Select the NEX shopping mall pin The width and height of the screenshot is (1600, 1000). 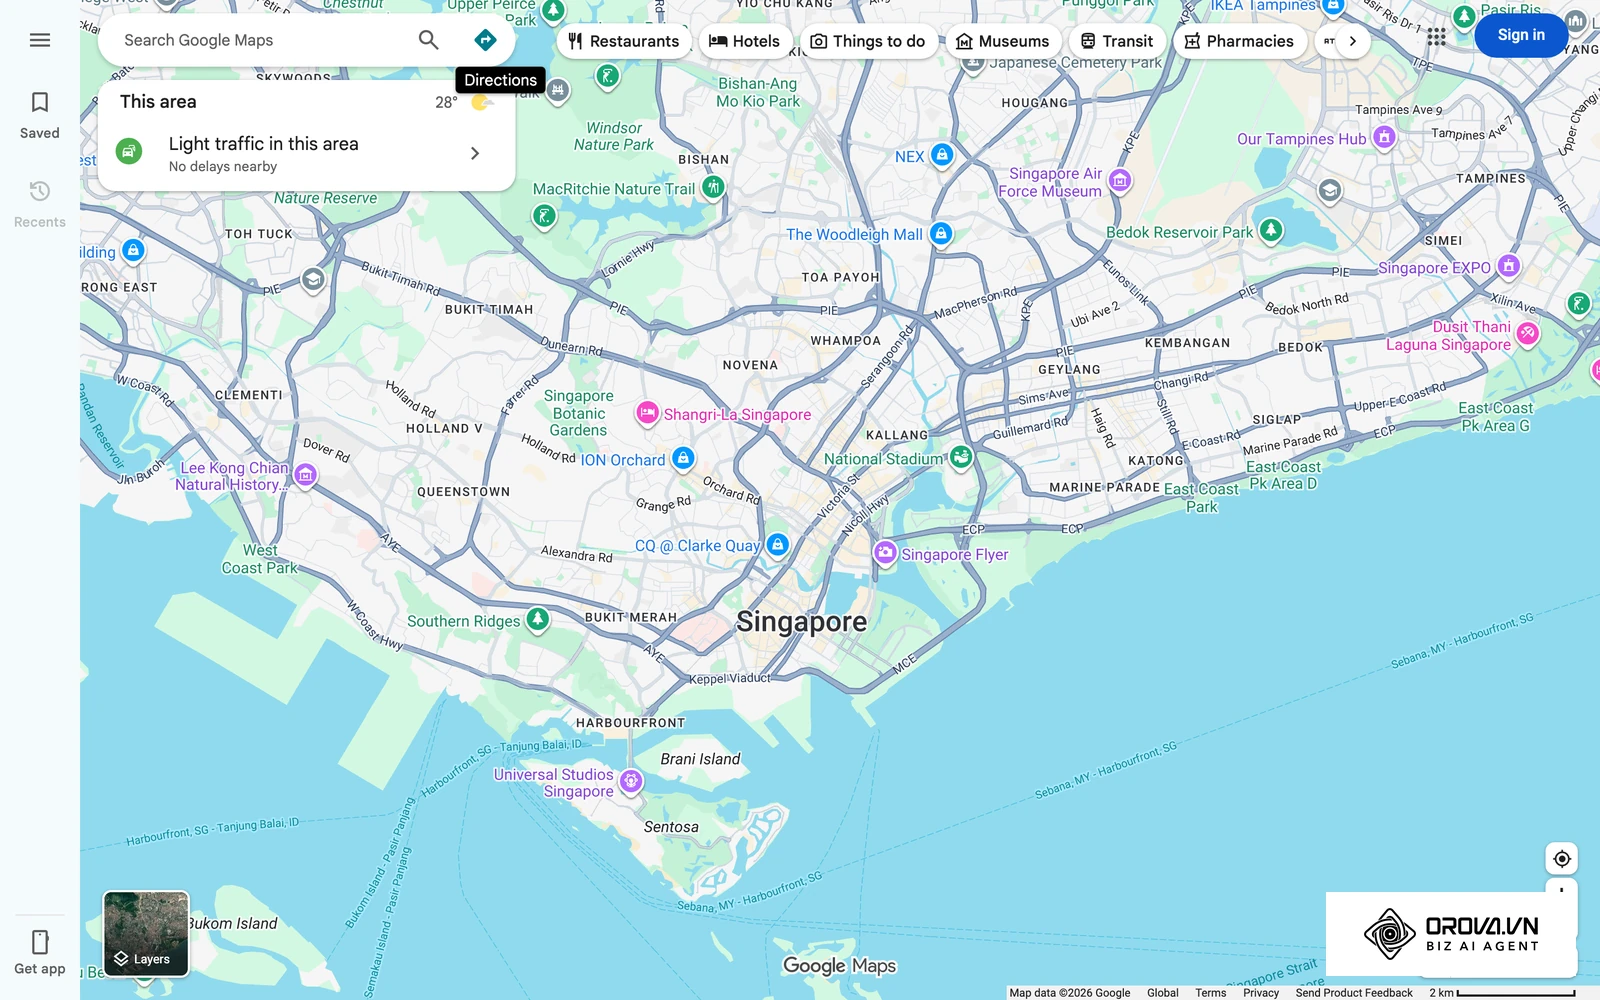click(x=942, y=155)
